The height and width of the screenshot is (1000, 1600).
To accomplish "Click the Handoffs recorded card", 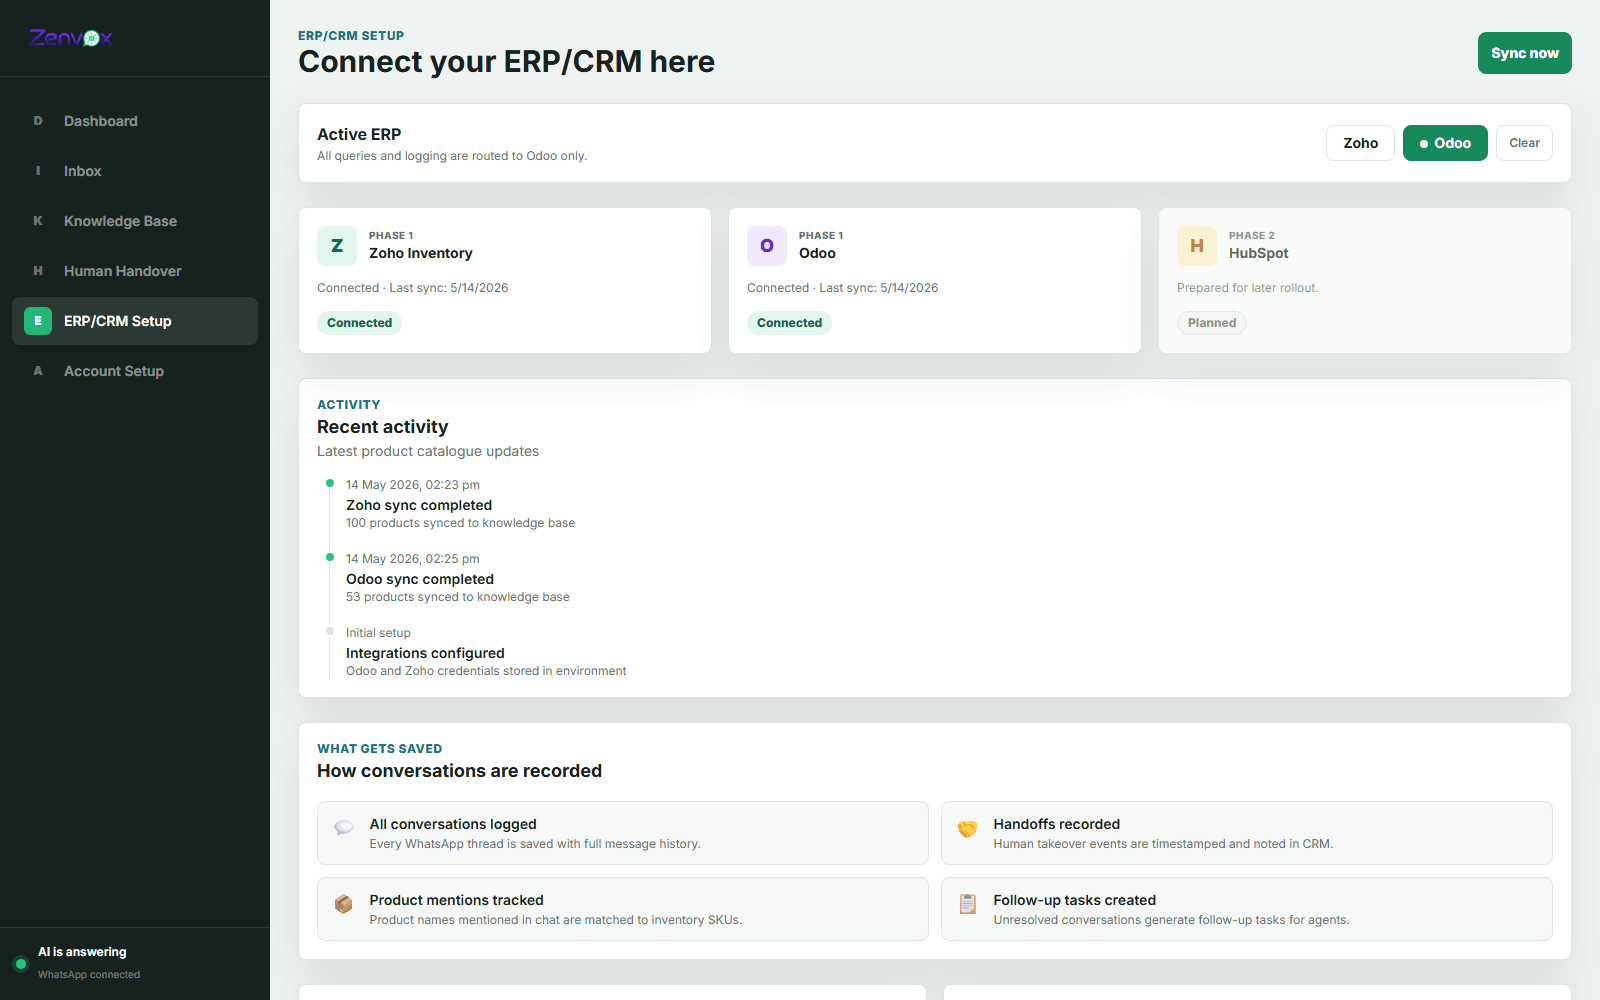I will [1247, 833].
